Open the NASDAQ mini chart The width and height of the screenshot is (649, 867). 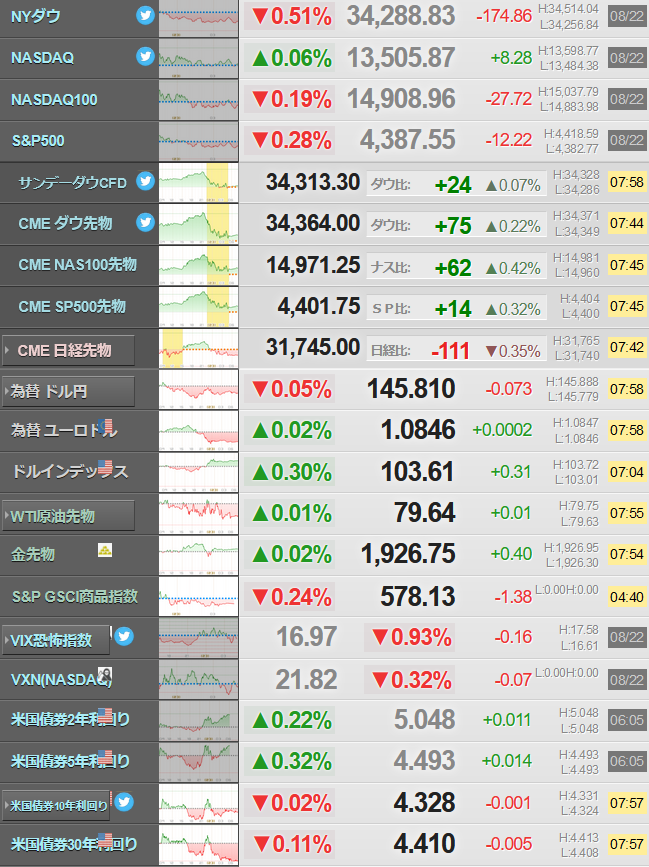point(198,59)
